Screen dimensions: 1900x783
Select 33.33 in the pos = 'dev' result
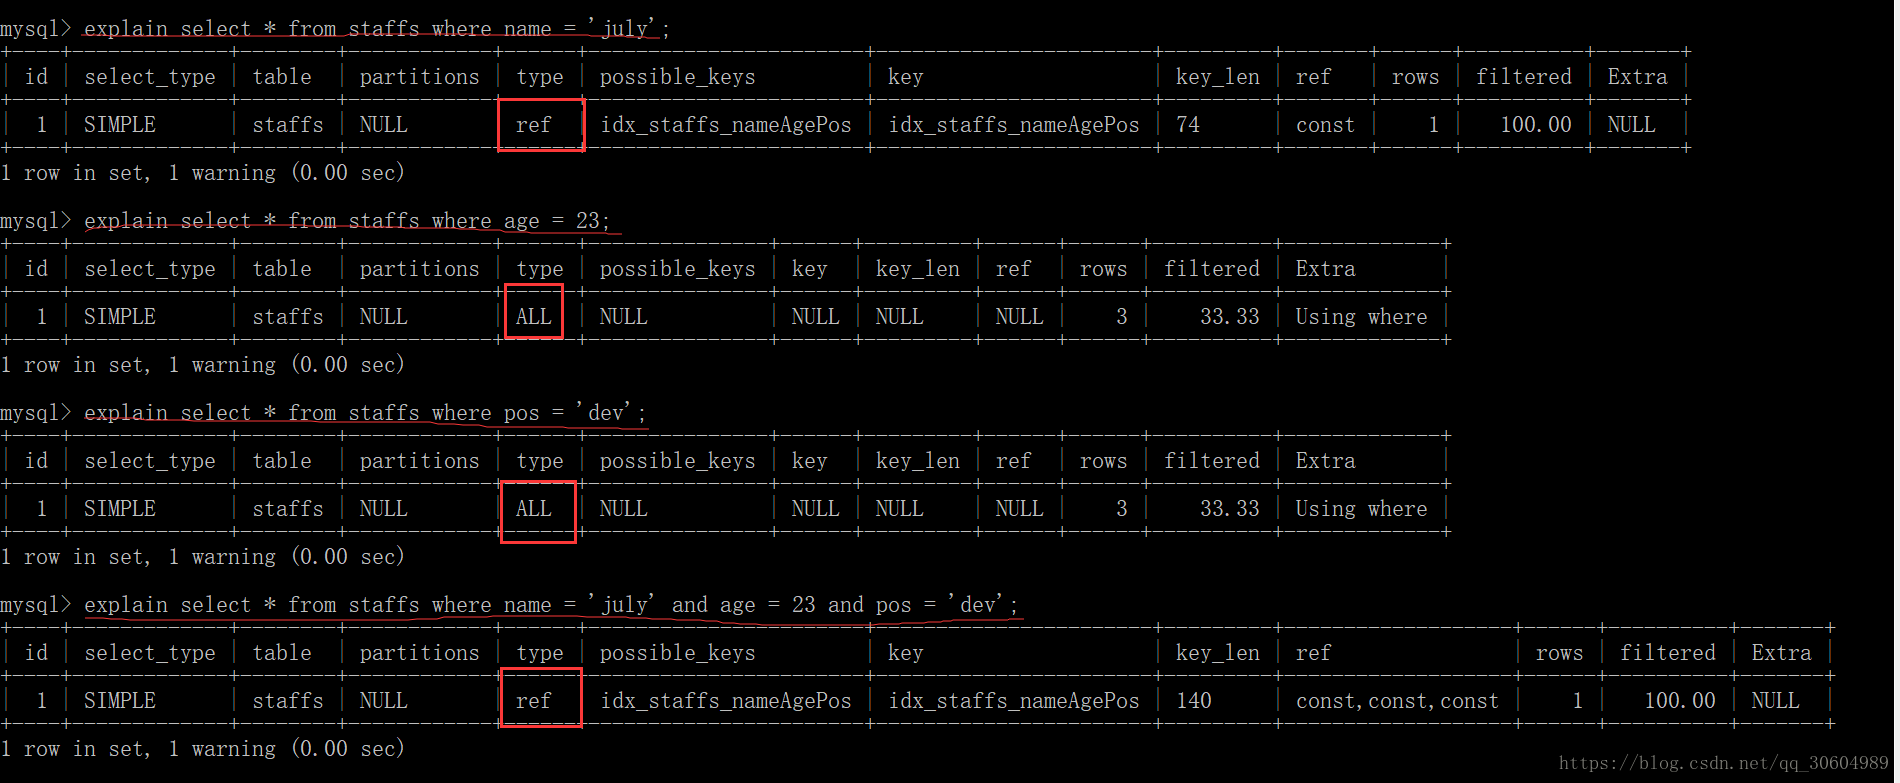click(1230, 508)
